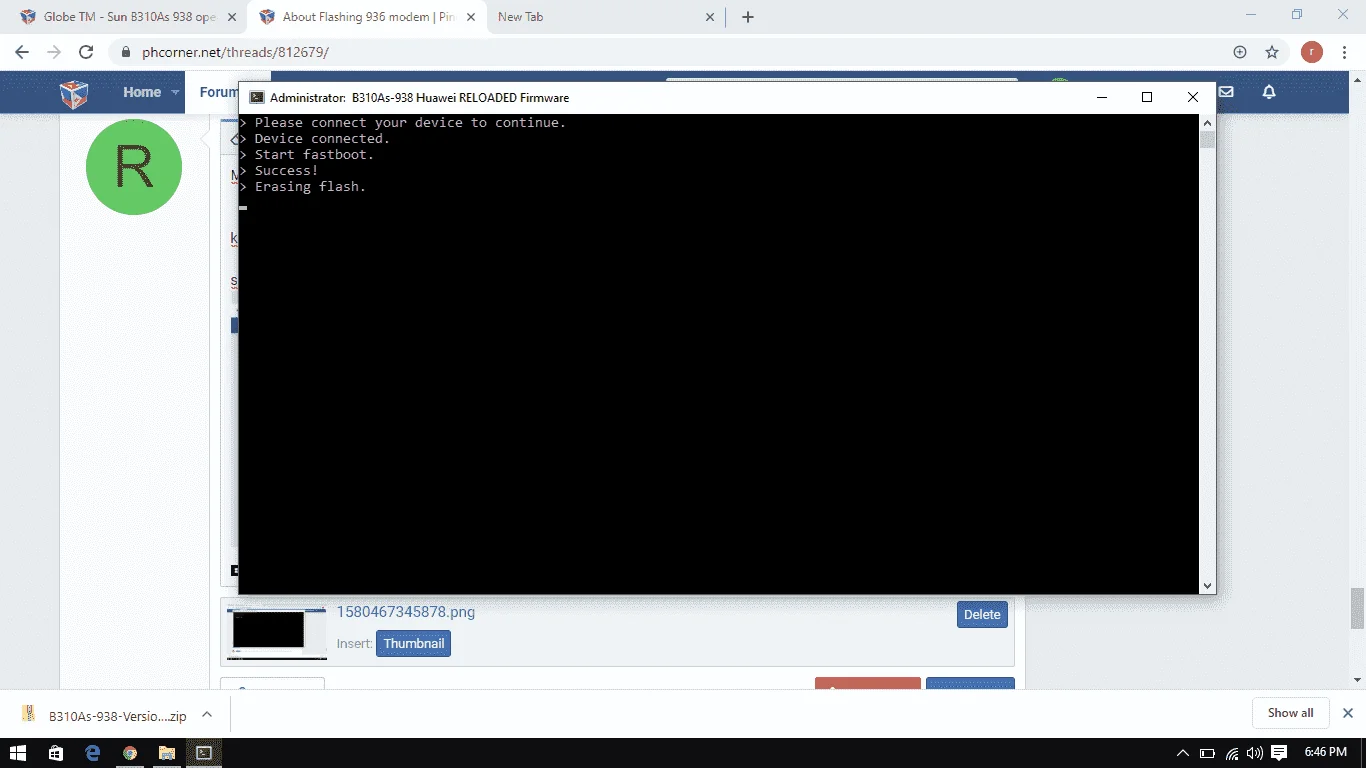Click the 'Device connected.' console line
Image resolution: width=1366 pixels, height=768 pixels.
(322, 139)
